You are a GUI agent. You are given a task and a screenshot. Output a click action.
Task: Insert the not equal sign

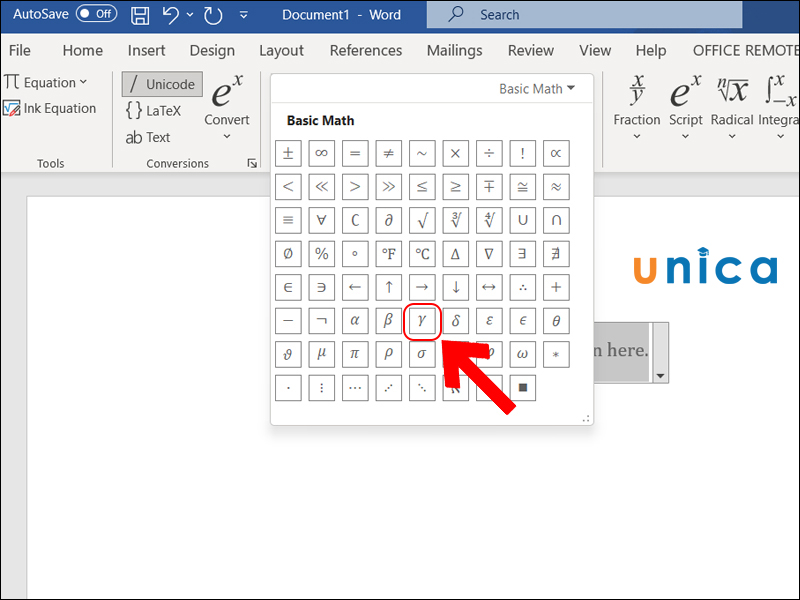388,153
